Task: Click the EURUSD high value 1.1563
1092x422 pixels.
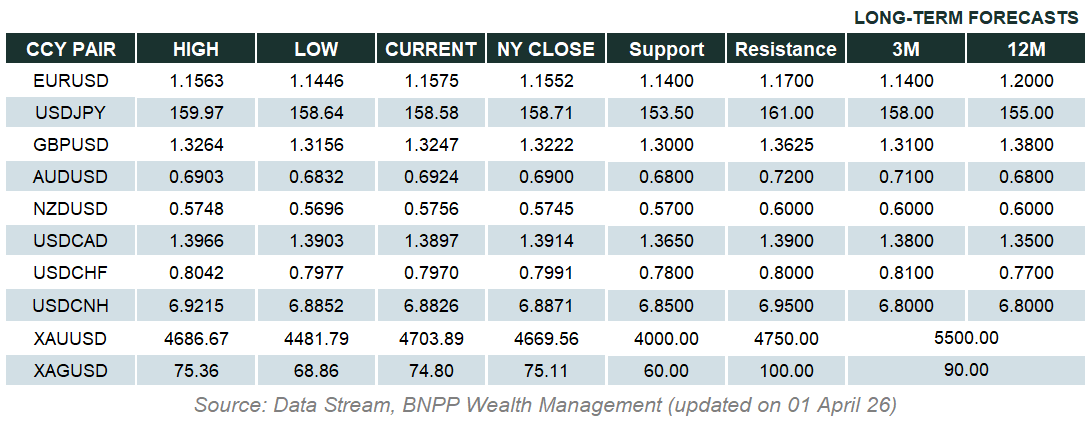Action: coord(196,81)
